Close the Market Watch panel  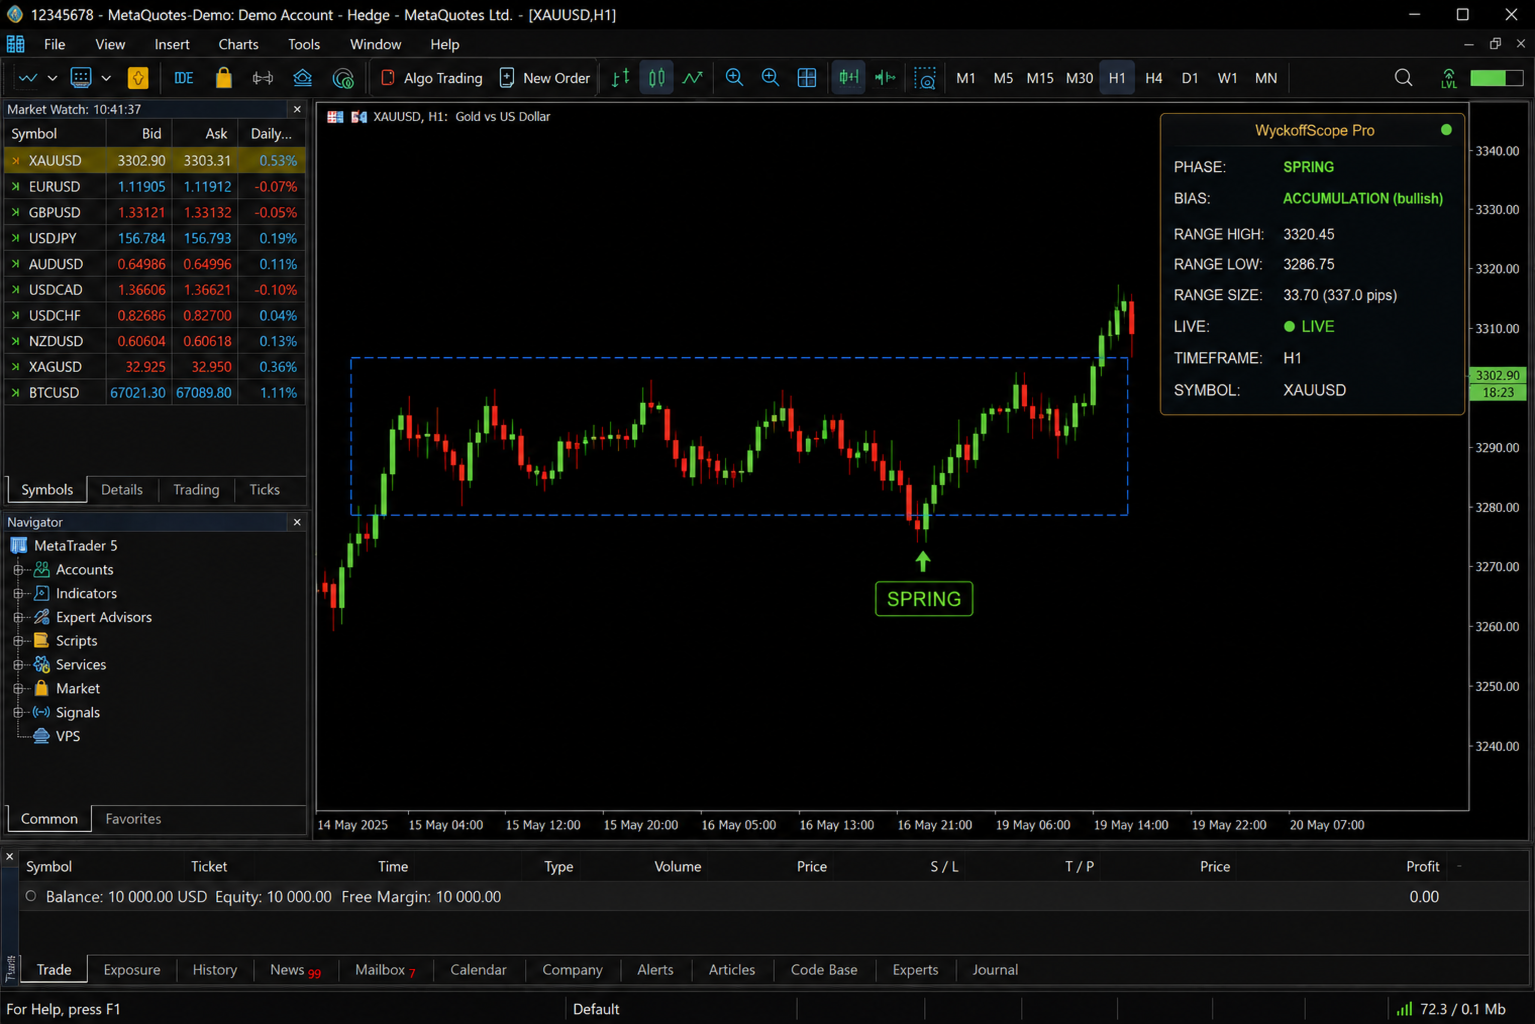point(297,109)
